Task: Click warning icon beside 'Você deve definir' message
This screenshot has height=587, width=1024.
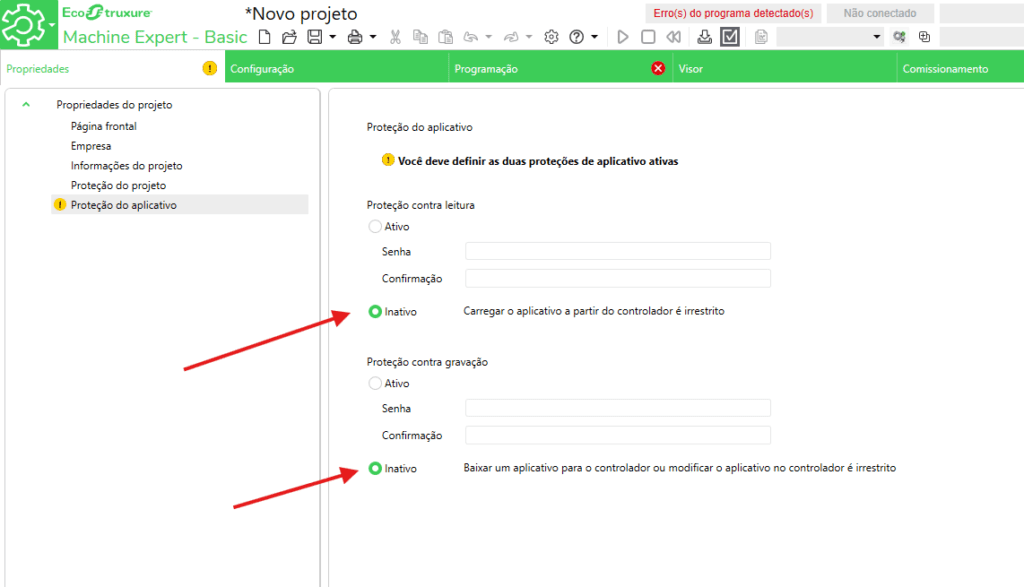Action: point(388,160)
